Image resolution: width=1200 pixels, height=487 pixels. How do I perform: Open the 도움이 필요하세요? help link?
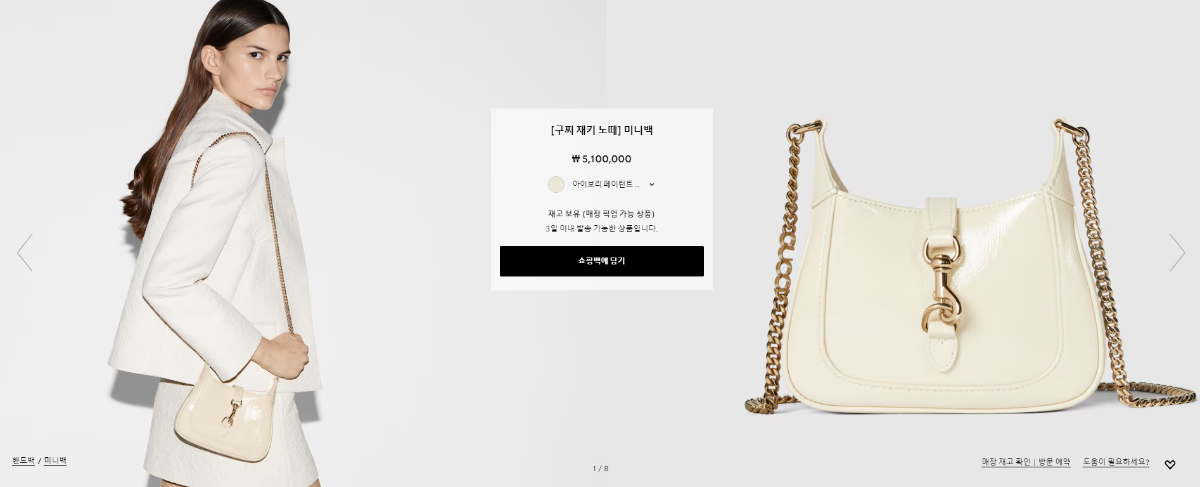click(x=1116, y=462)
